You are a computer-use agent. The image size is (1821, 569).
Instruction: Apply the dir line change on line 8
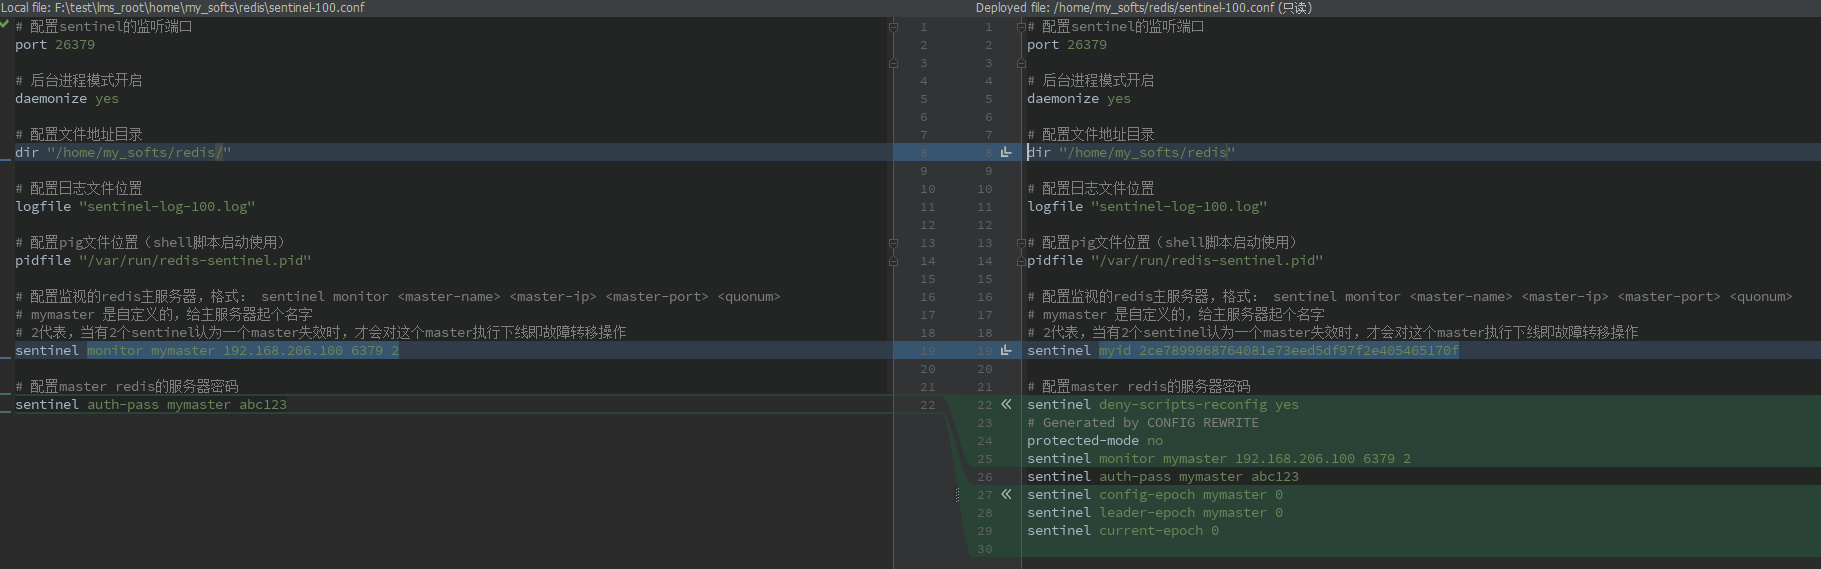click(x=1006, y=152)
